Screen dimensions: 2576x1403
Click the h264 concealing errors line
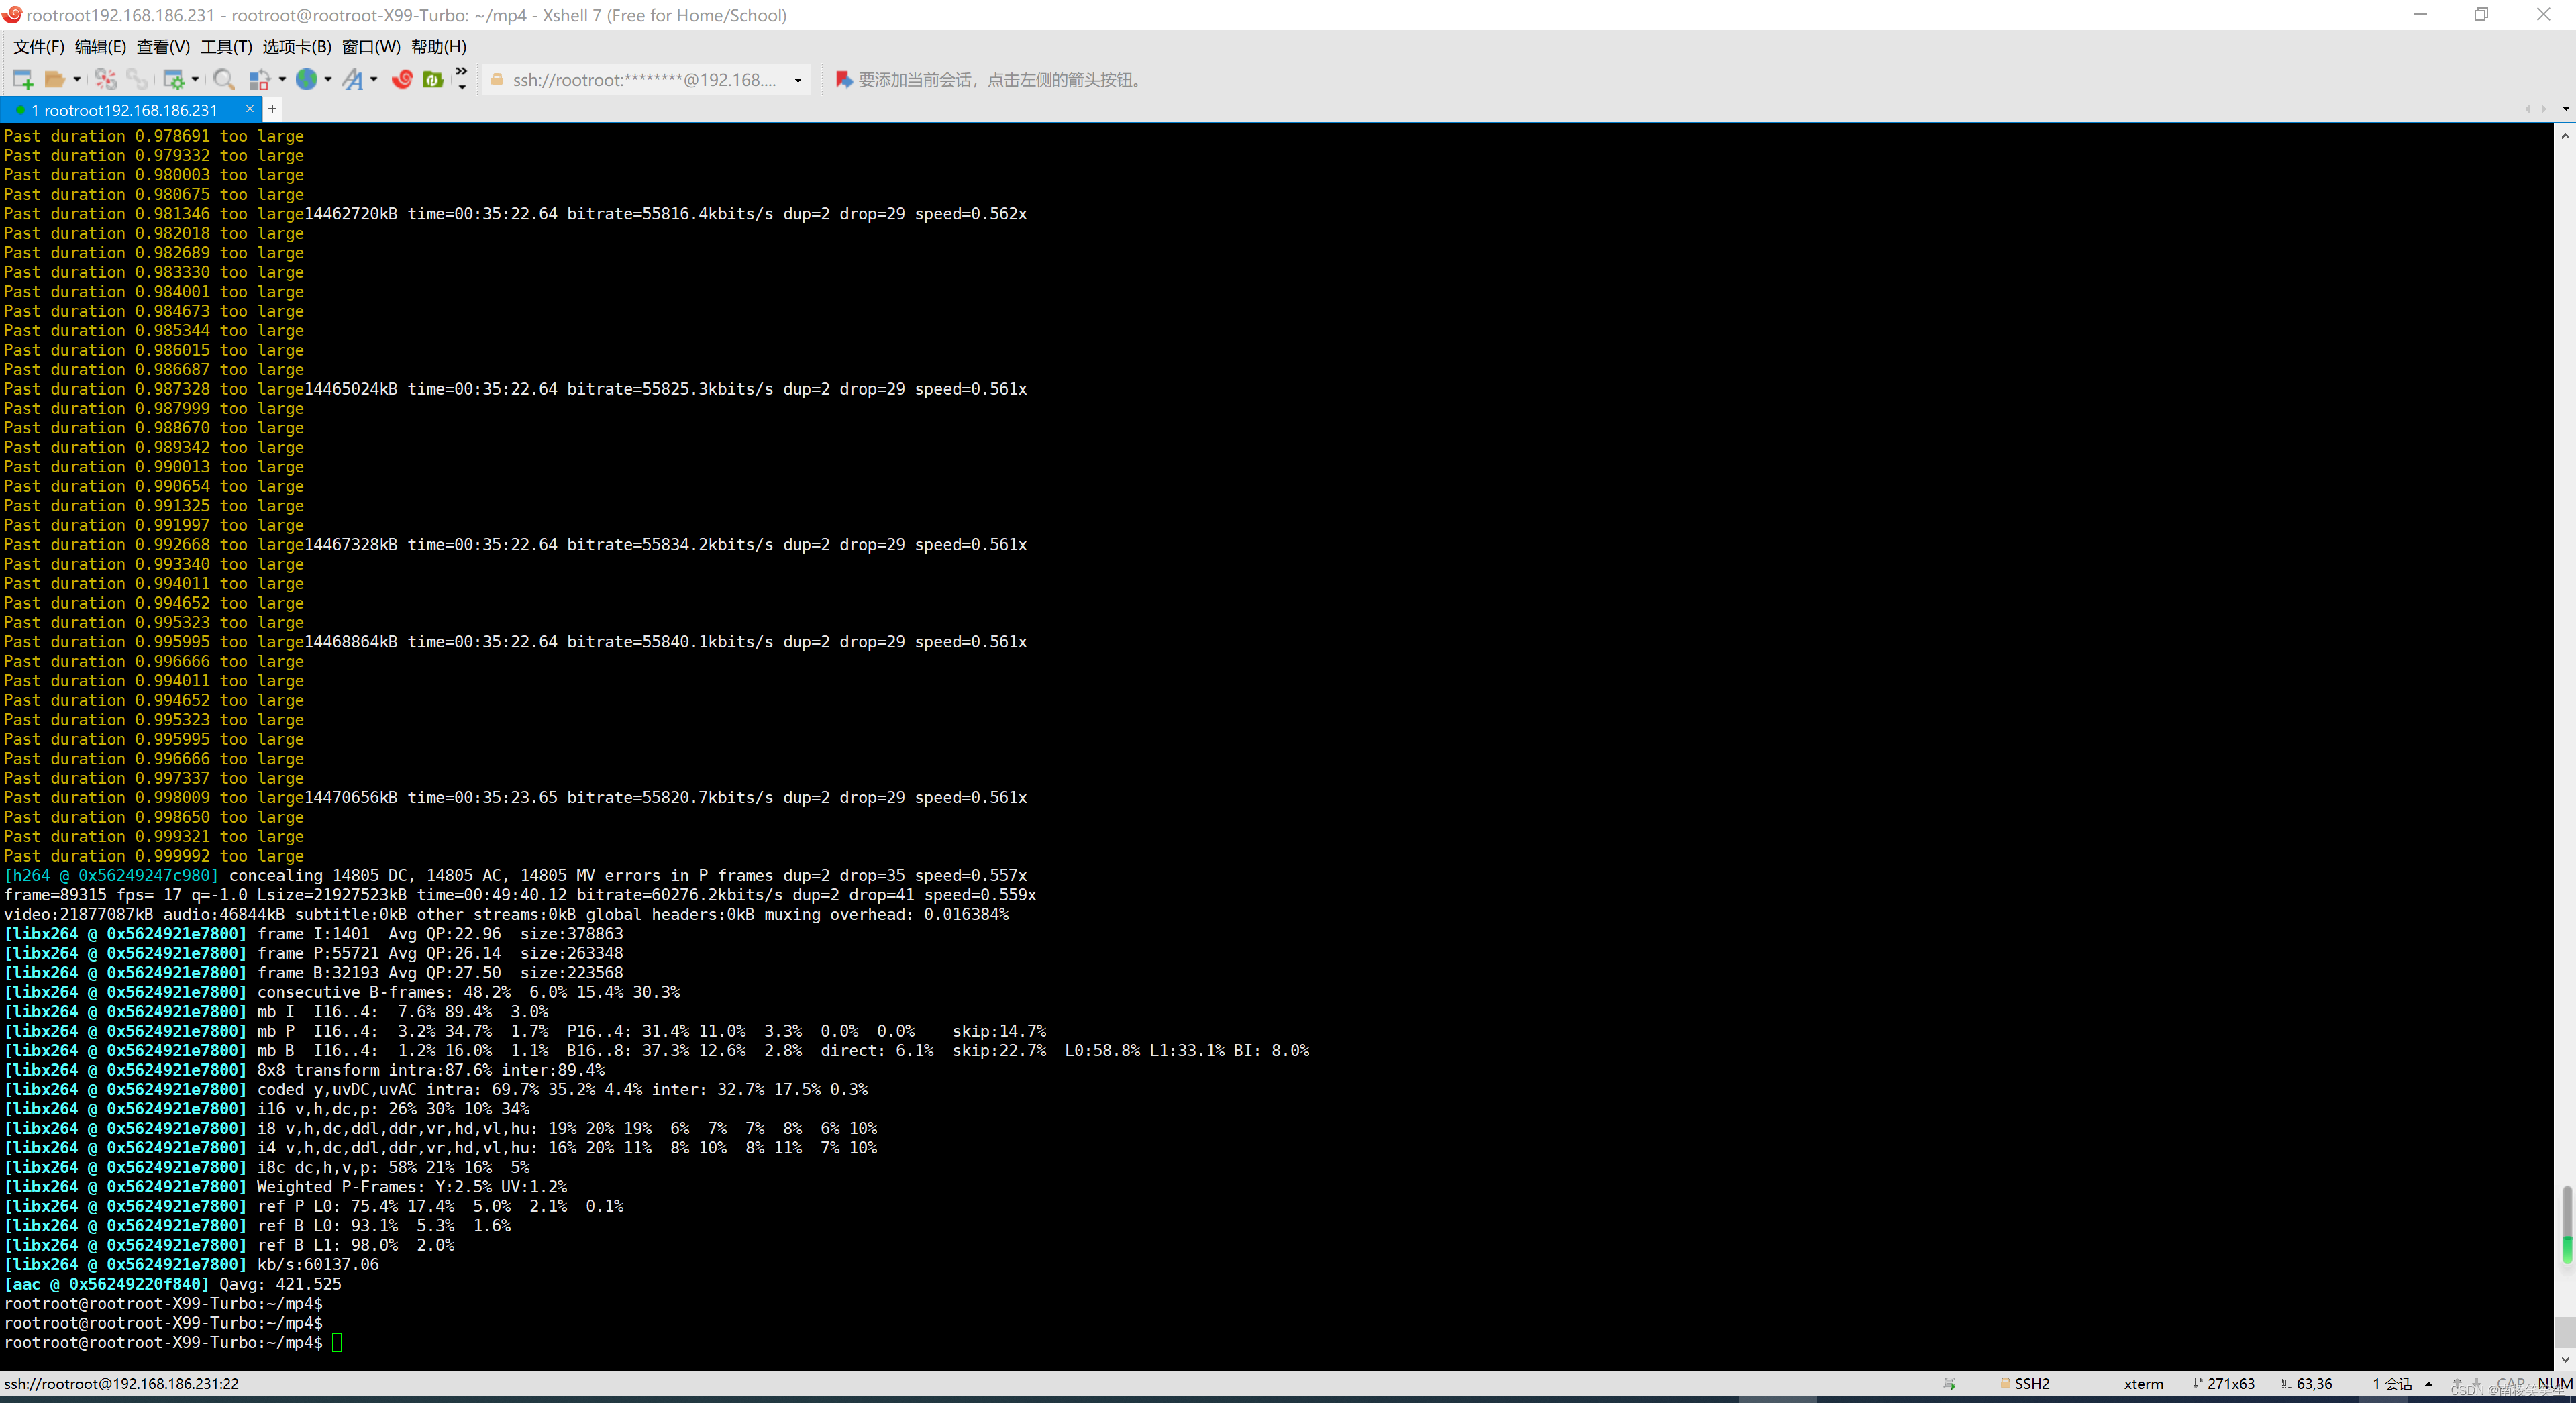(x=515, y=875)
